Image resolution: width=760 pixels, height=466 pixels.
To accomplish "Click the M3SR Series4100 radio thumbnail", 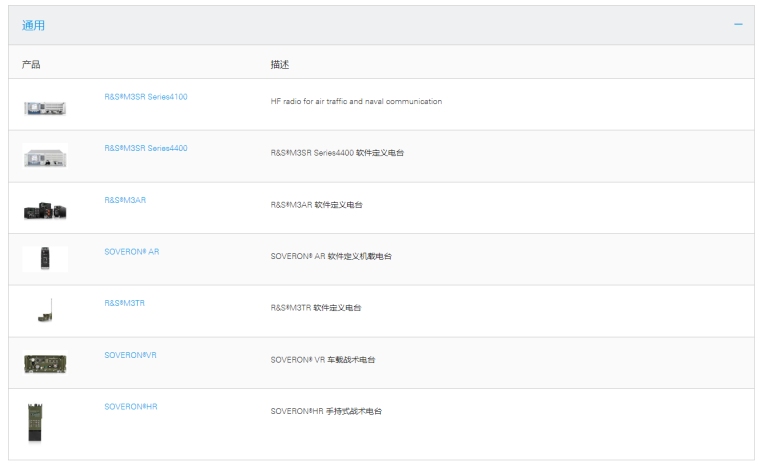I will 45,106.
